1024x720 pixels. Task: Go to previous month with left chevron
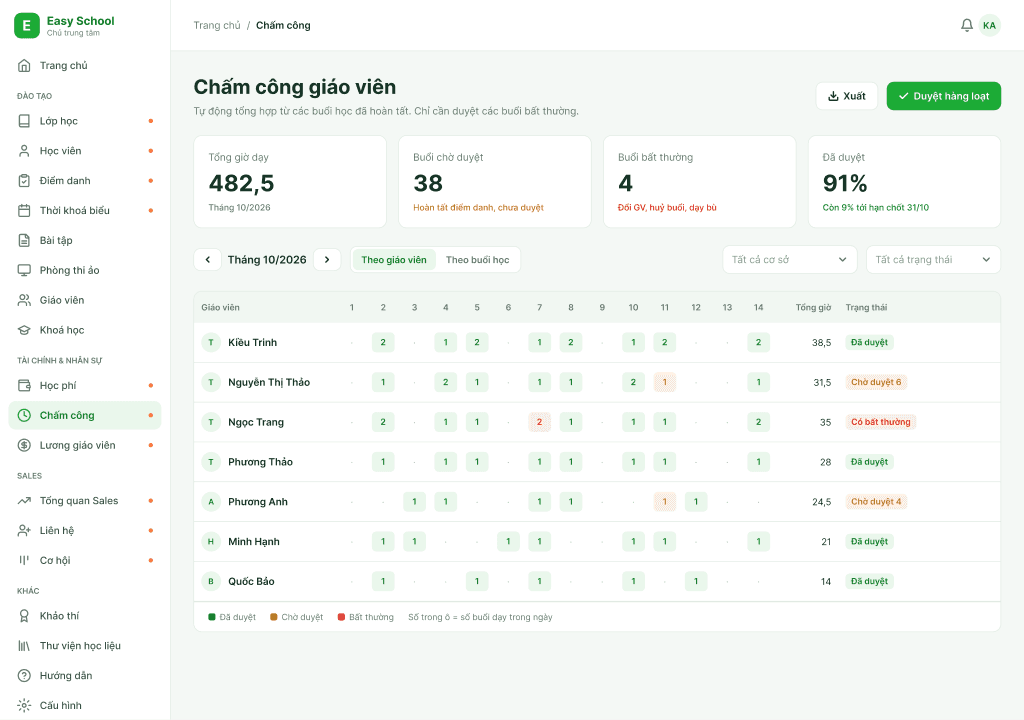[208, 259]
